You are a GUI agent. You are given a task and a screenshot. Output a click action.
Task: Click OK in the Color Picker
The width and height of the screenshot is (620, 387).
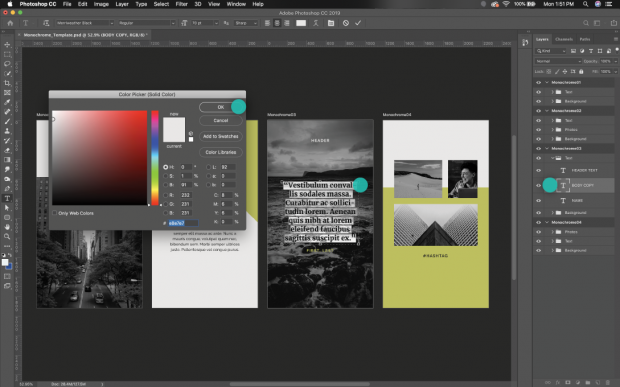(x=221, y=107)
